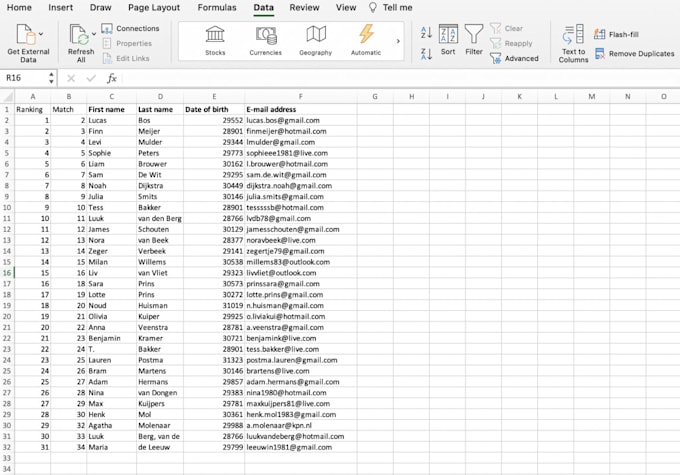
Task: Cancel formula entry X button
Action: coord(71,79)
